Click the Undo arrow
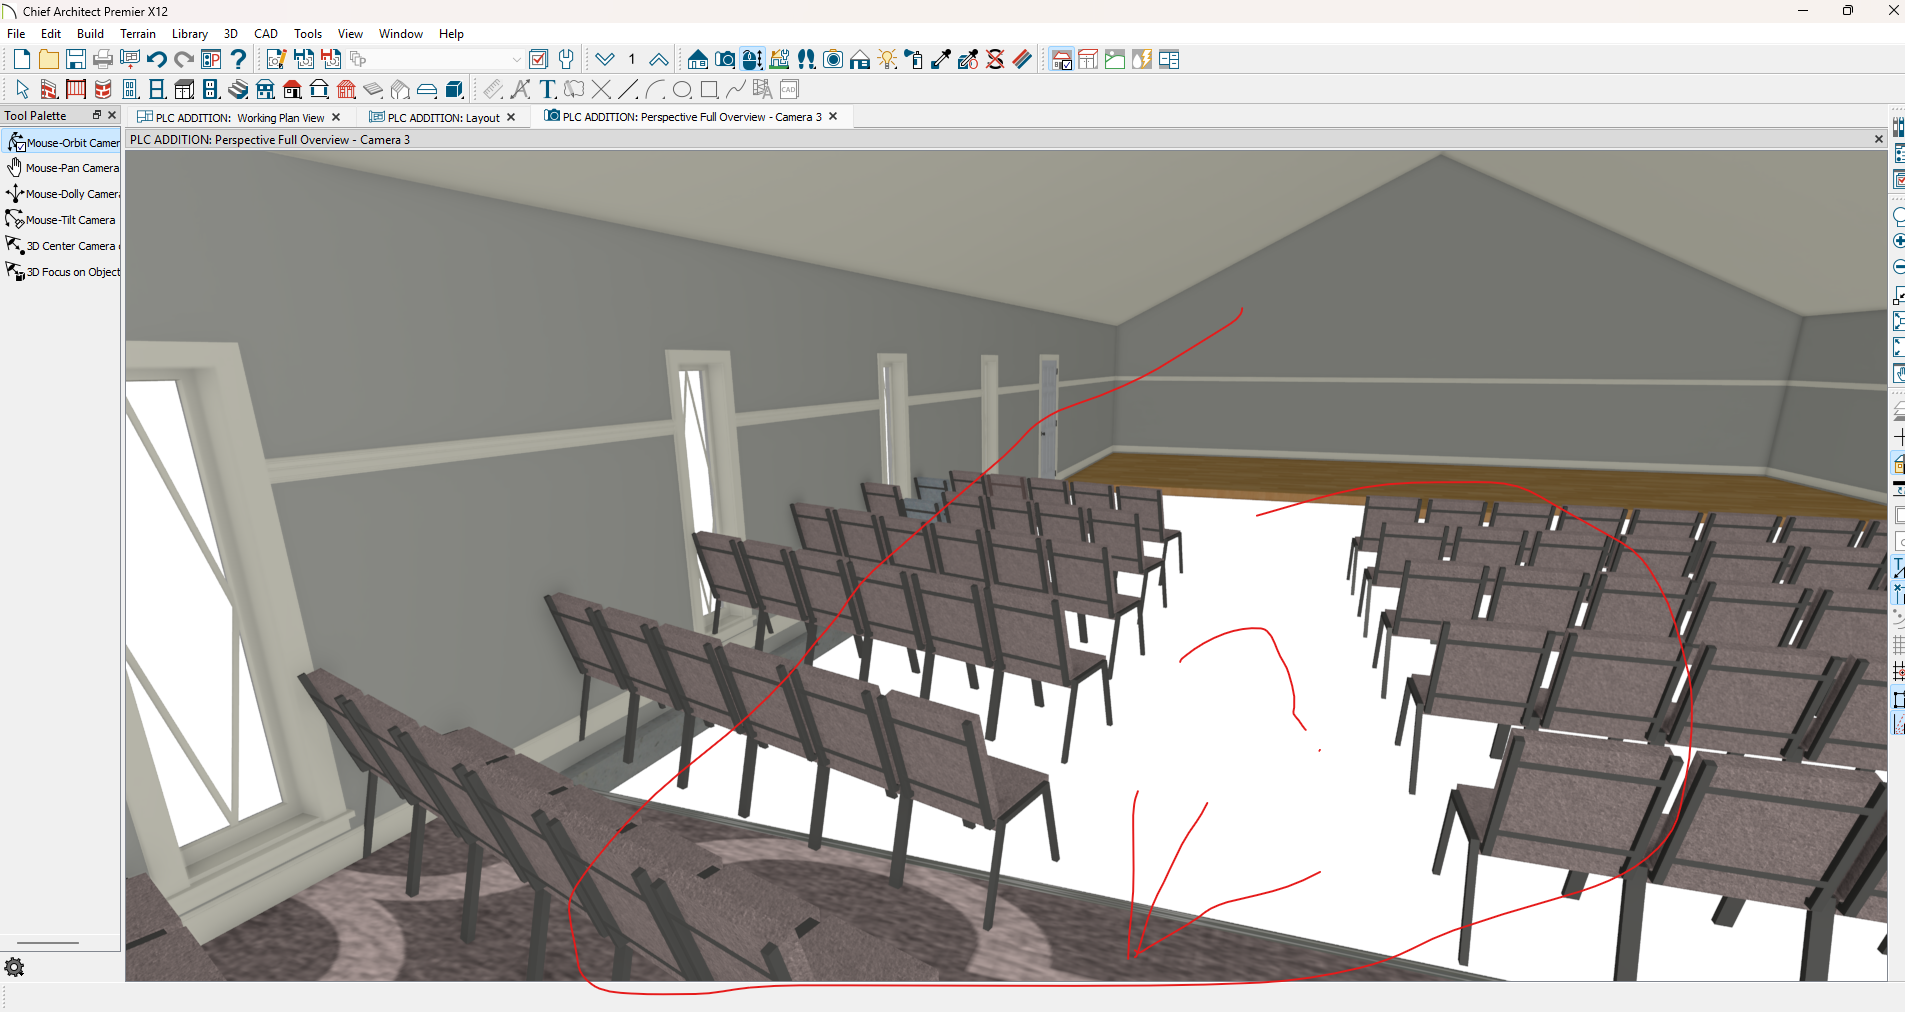 tap(157, 60)
